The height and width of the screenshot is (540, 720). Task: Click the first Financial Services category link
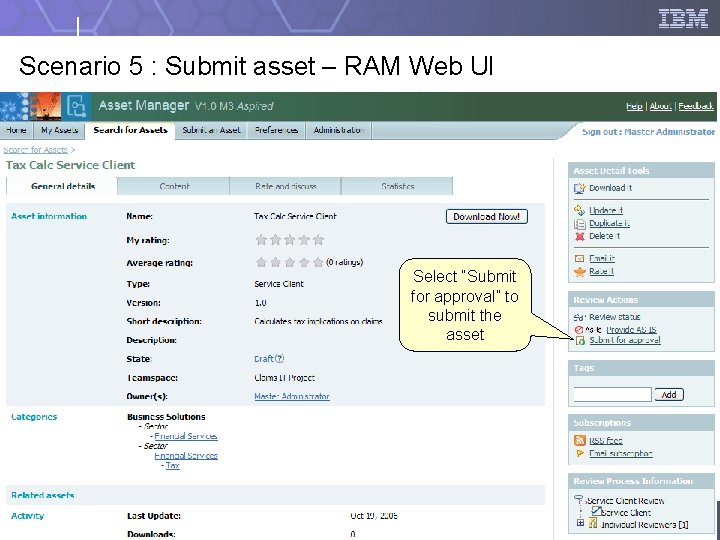click(186, 436)
